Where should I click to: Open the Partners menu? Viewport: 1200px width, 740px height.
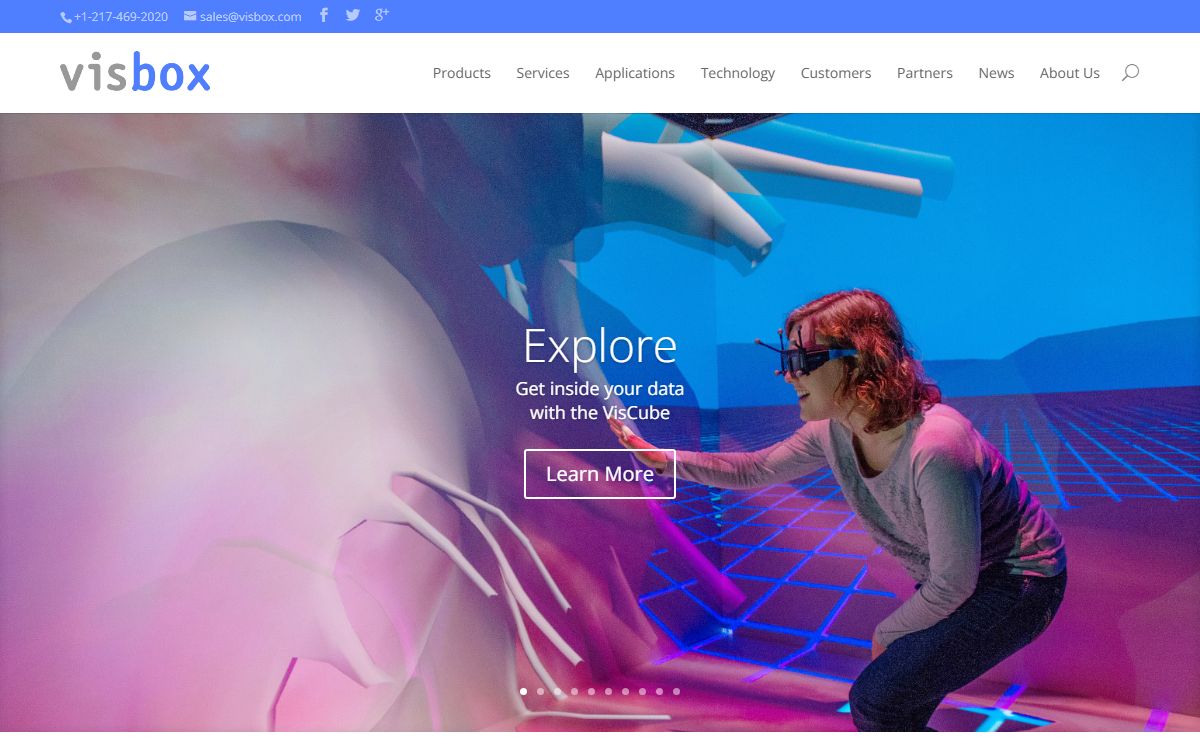(x=925, y=73)
